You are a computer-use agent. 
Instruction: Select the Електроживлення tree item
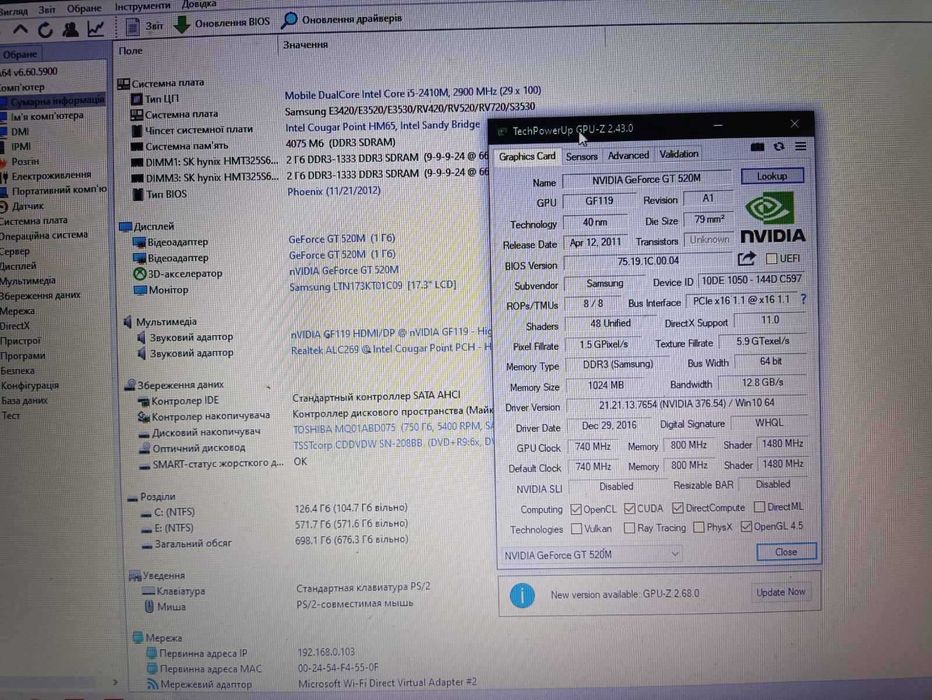pos(51,175)
